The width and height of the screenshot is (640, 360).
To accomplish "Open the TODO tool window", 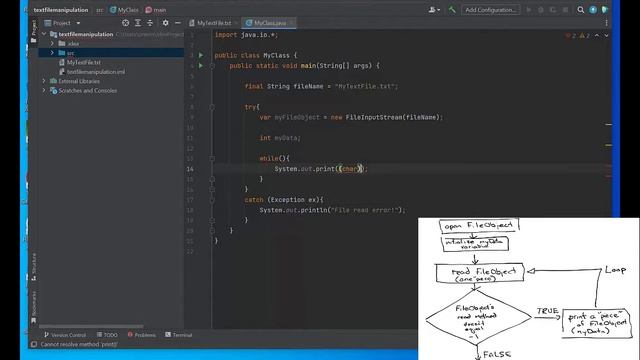I will coord(107,335).
